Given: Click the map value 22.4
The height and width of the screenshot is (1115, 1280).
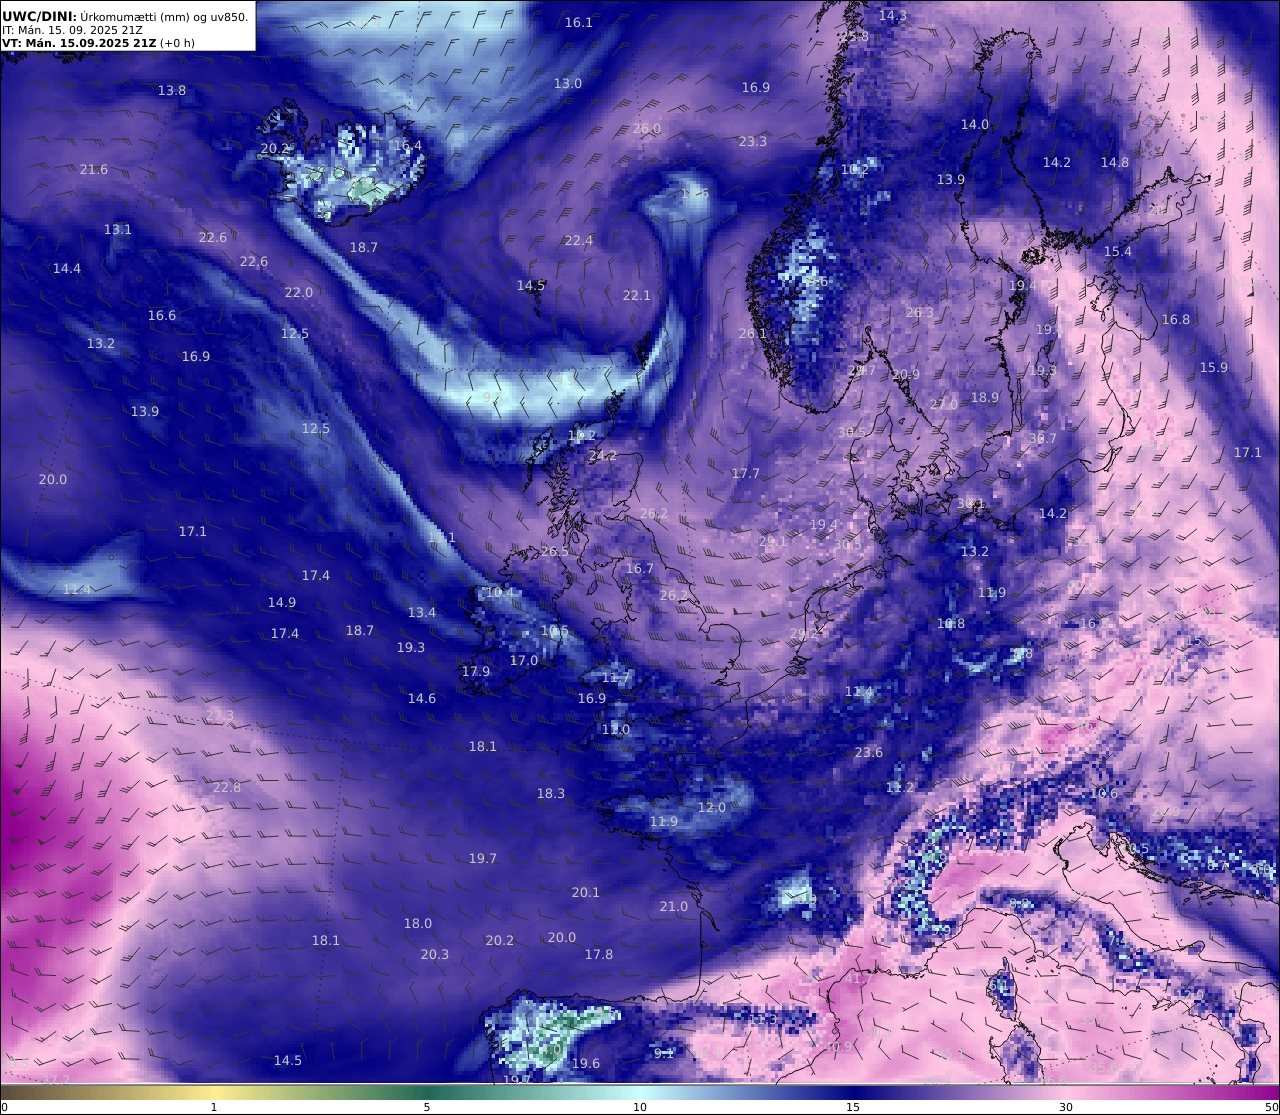Looking at the screenshot, I should click(579, 240).
